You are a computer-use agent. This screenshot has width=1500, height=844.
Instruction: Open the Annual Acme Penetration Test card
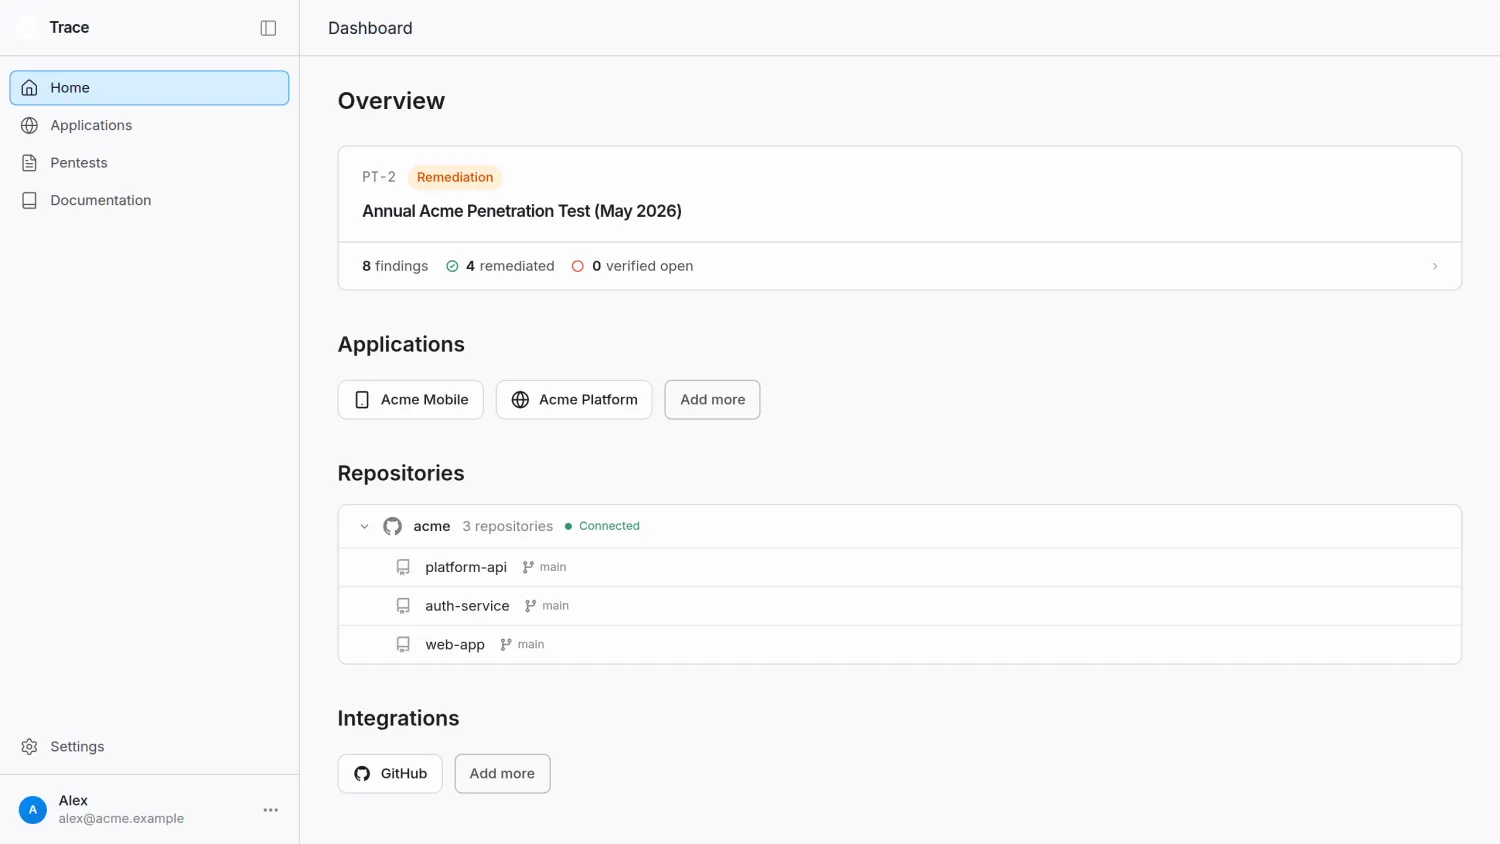(899, 218)
